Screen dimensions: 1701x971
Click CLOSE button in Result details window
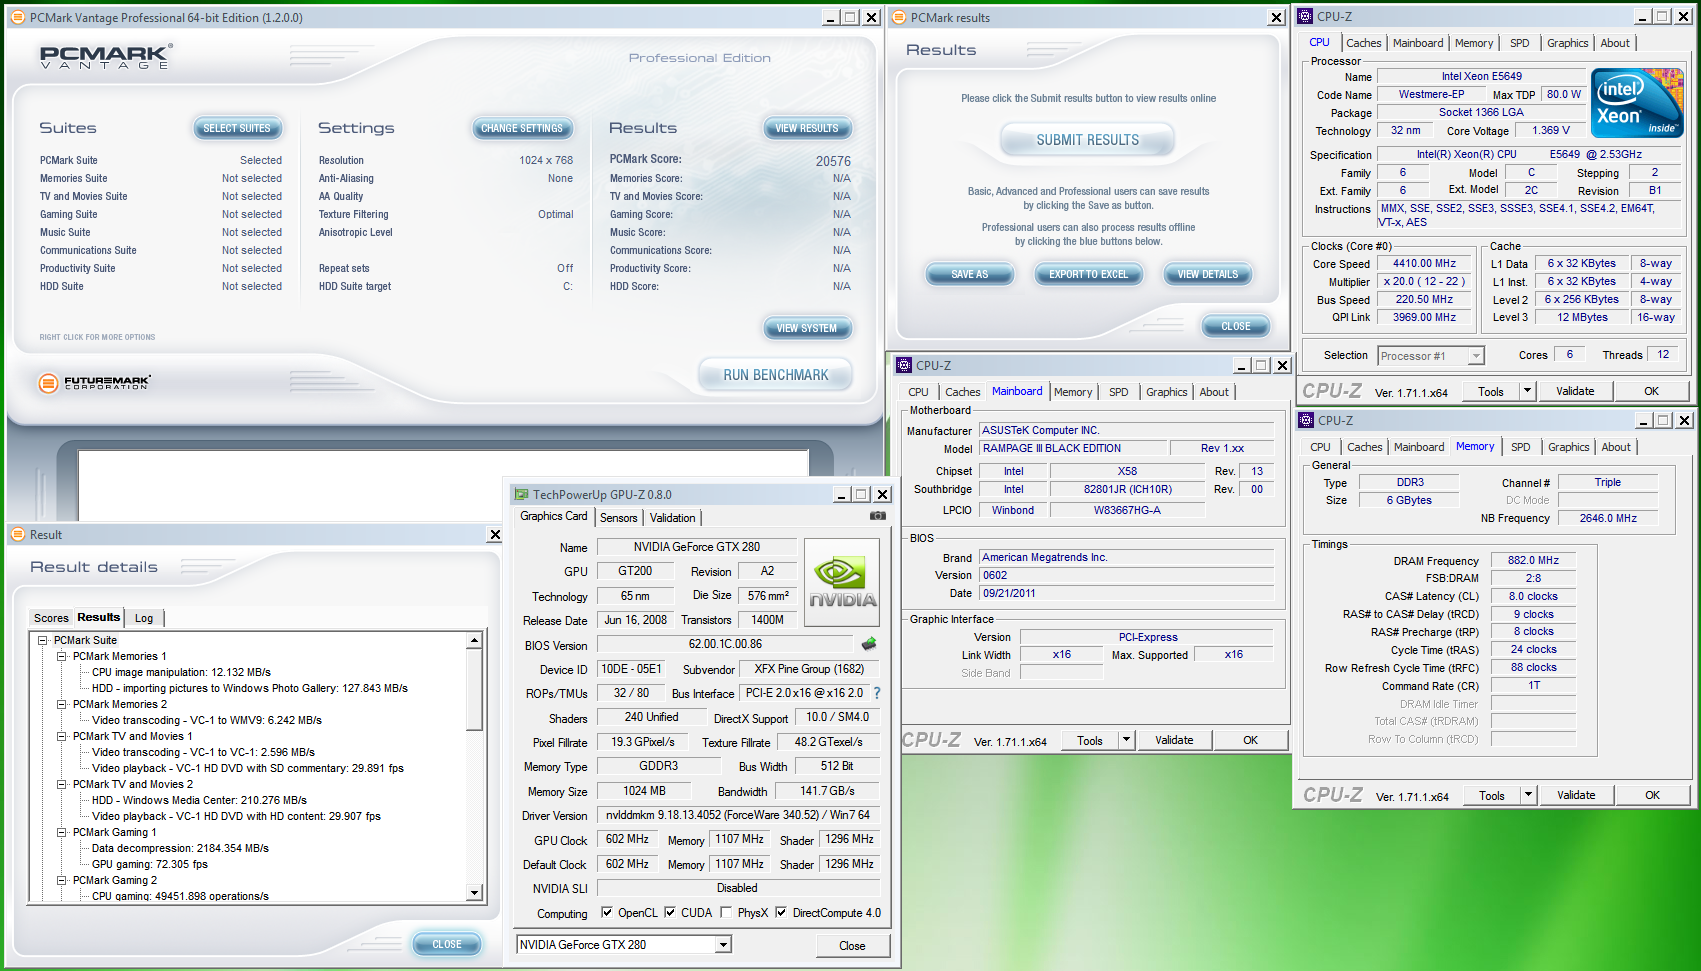(x=447, y=944)
